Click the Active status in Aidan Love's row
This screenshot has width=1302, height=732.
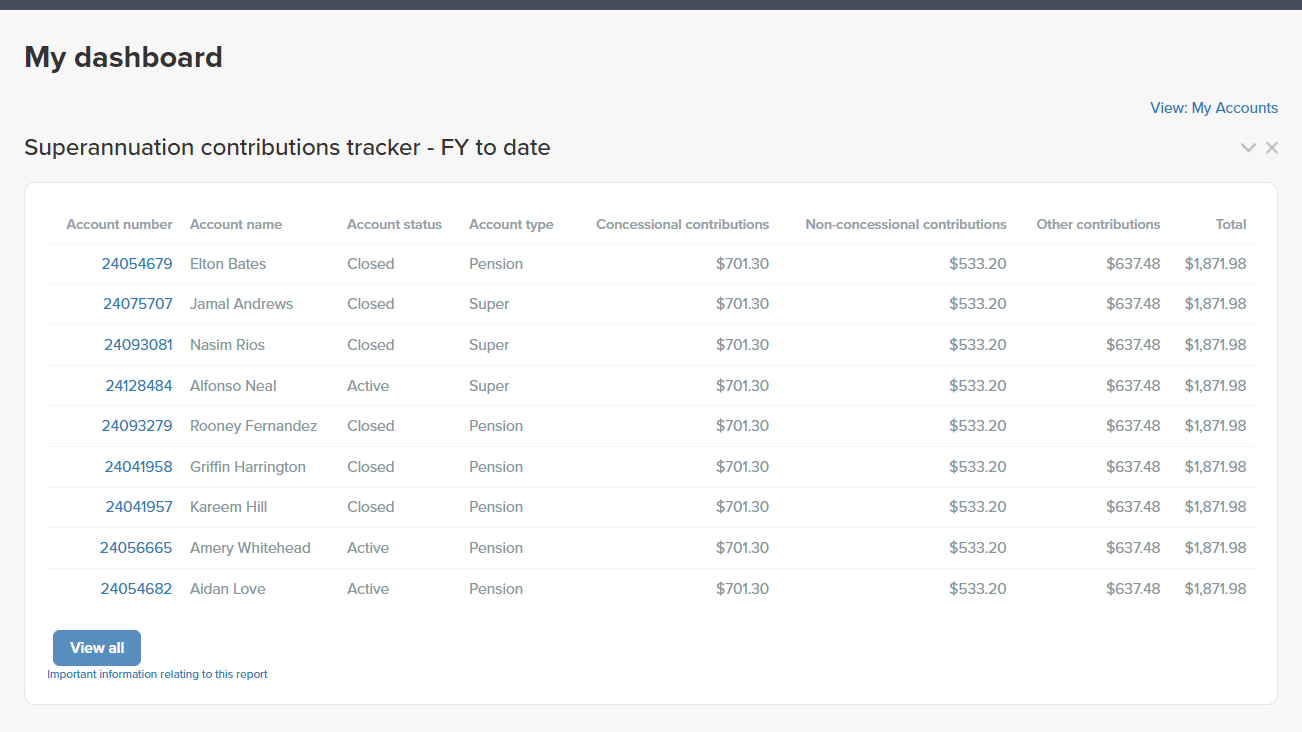point(368,589)
